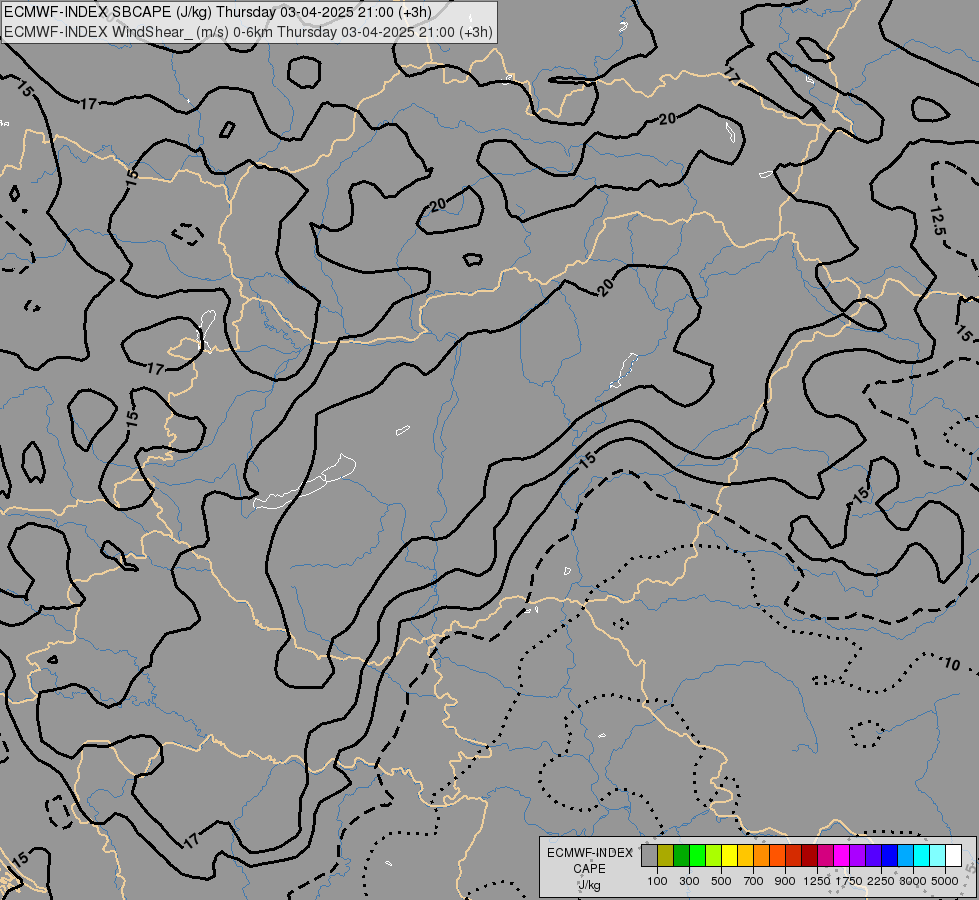
Task: Pick the dark red legend swatch
Action: coord(810,855)
